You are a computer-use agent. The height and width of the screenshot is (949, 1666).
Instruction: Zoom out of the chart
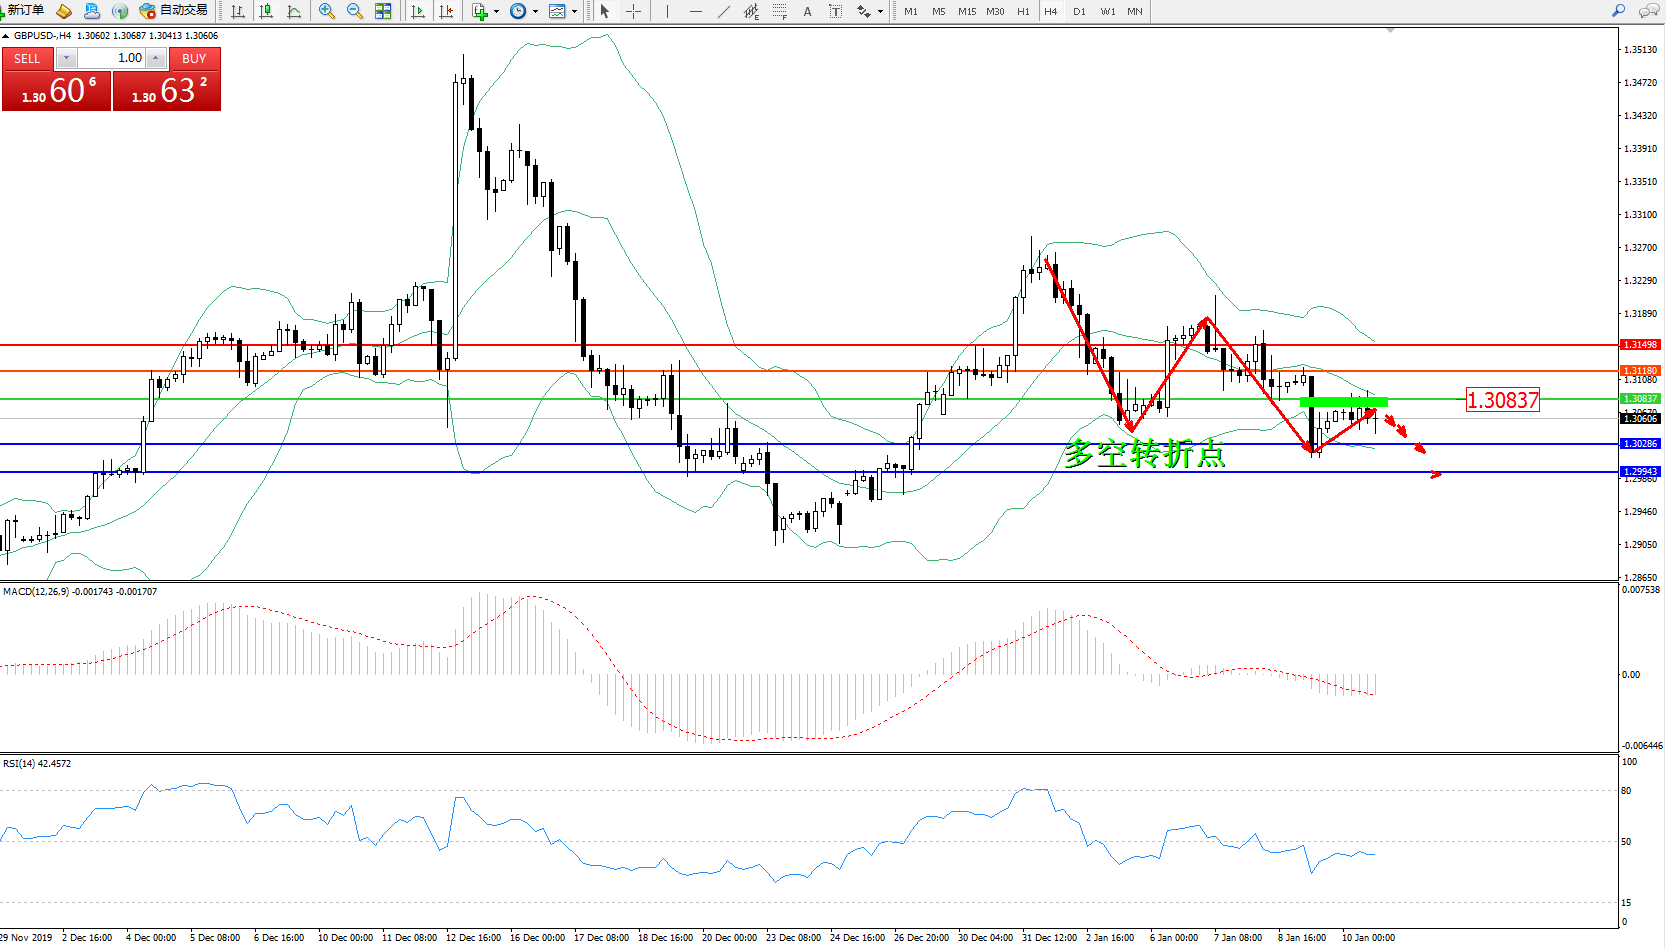[355, 11]
